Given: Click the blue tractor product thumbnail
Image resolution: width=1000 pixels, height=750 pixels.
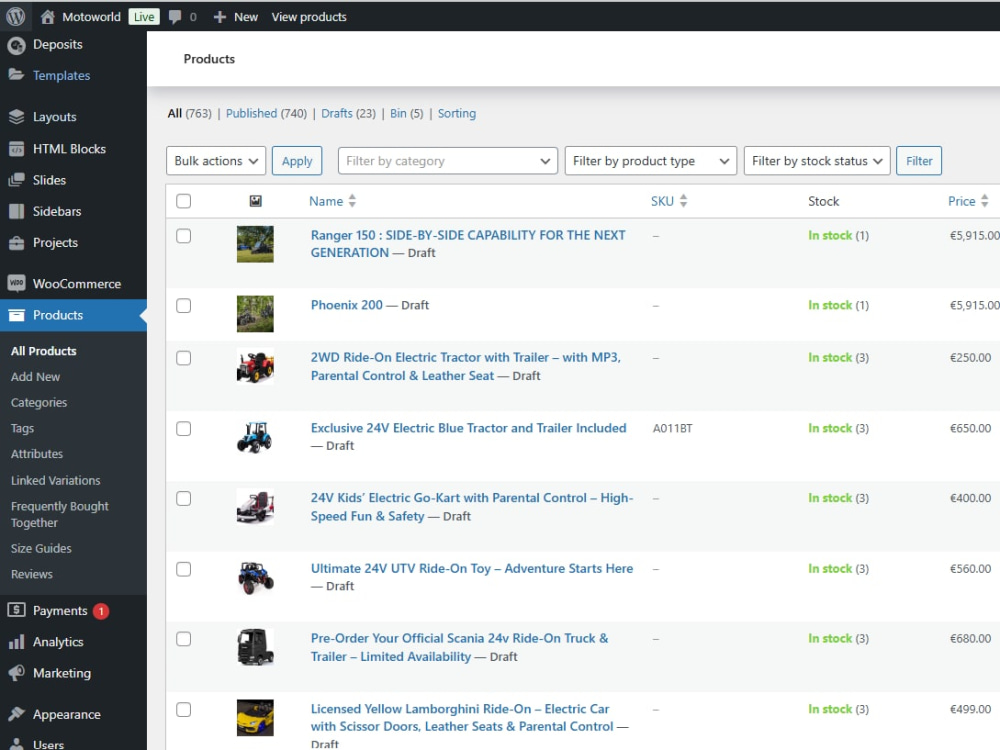Looking at the screenshot, I should pos(255,437).
